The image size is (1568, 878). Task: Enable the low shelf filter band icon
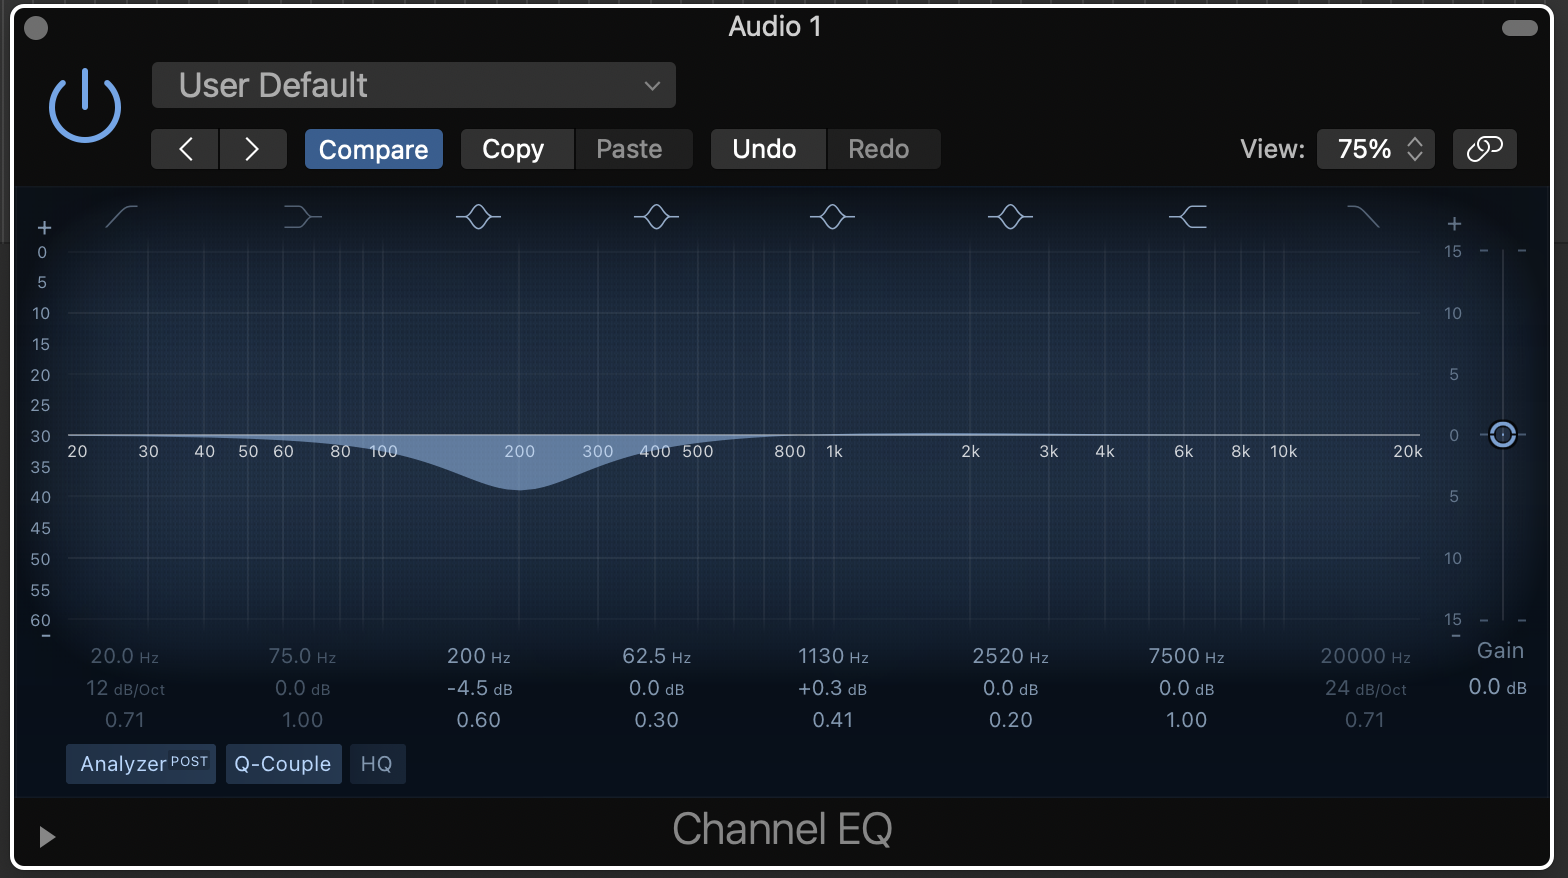301,216
